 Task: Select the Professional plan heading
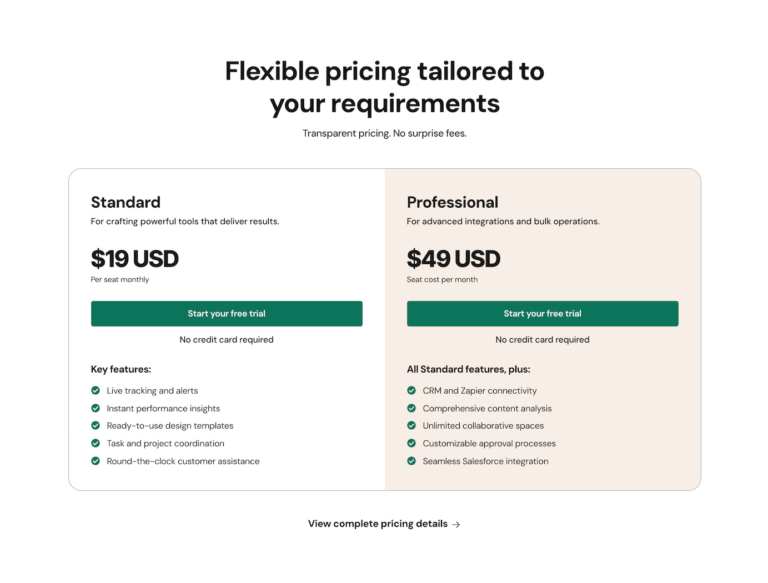pyautogui.click(x=453, y=202)
